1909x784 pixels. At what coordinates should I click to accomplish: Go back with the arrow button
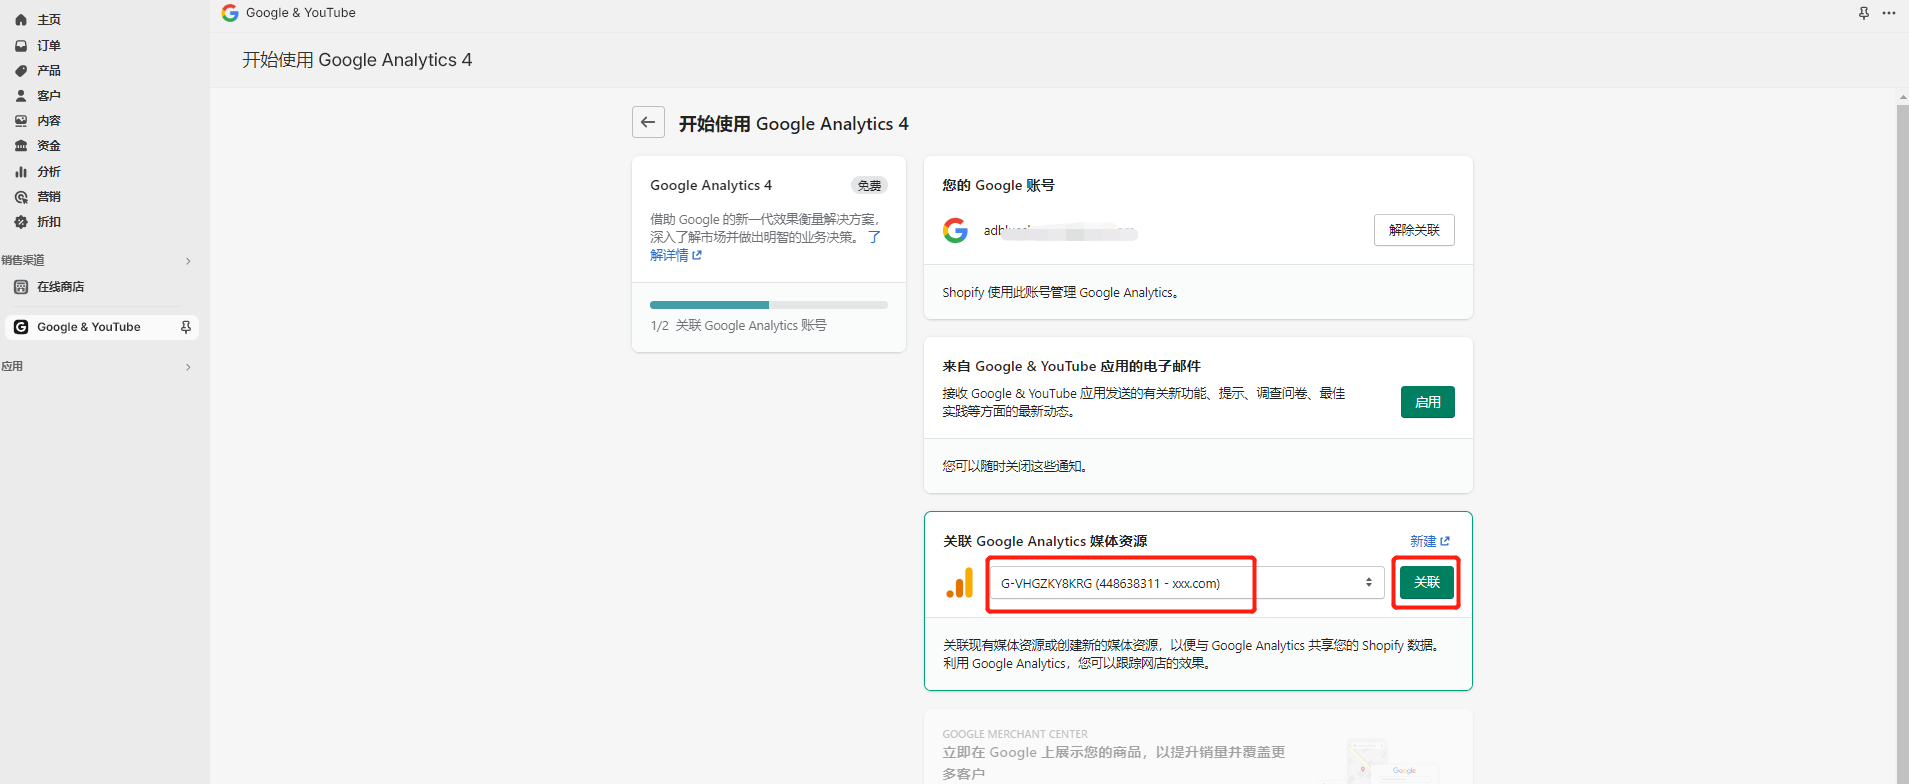[648, 122]
